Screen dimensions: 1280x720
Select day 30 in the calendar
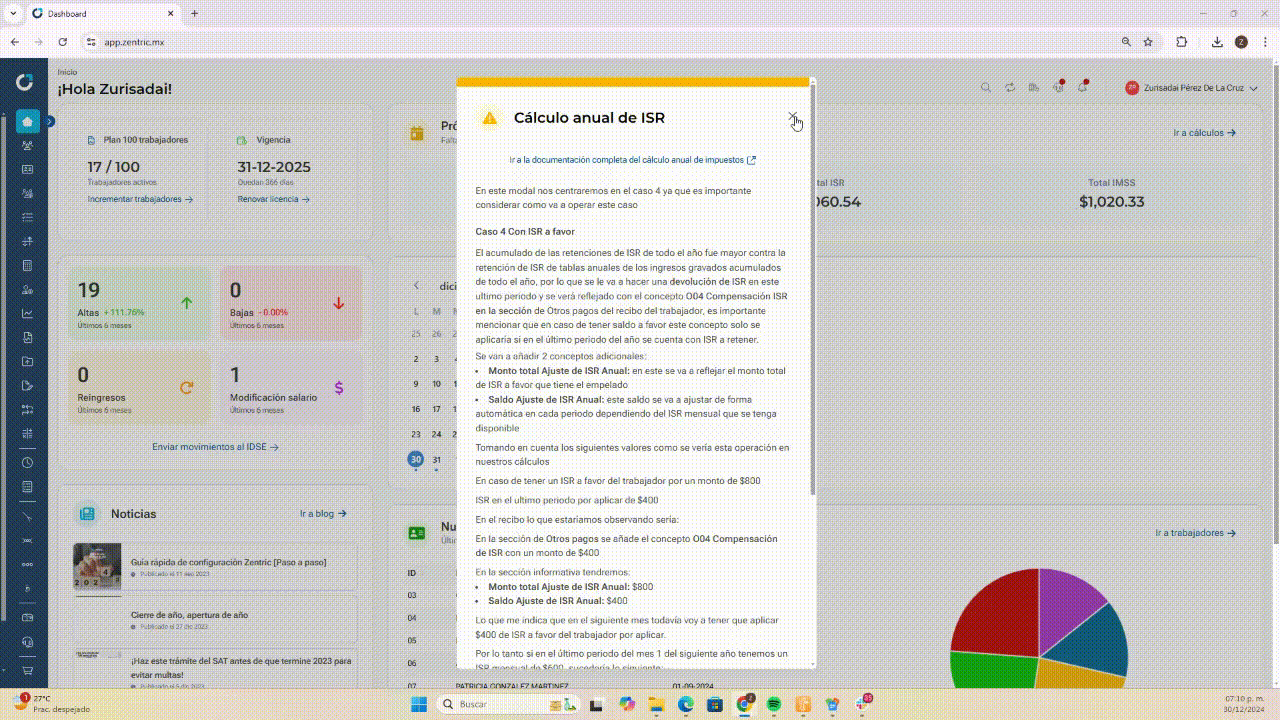[x=416, y=460]
